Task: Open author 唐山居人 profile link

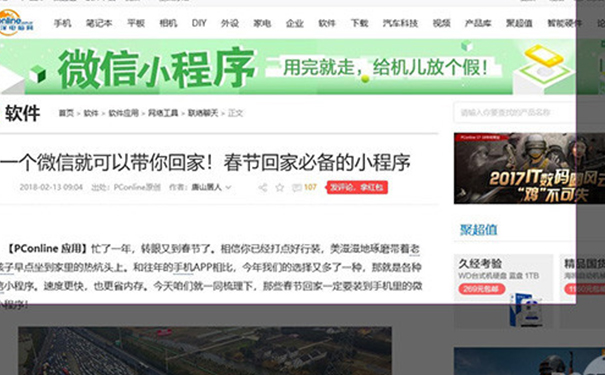Action: [x=207, y=188]
